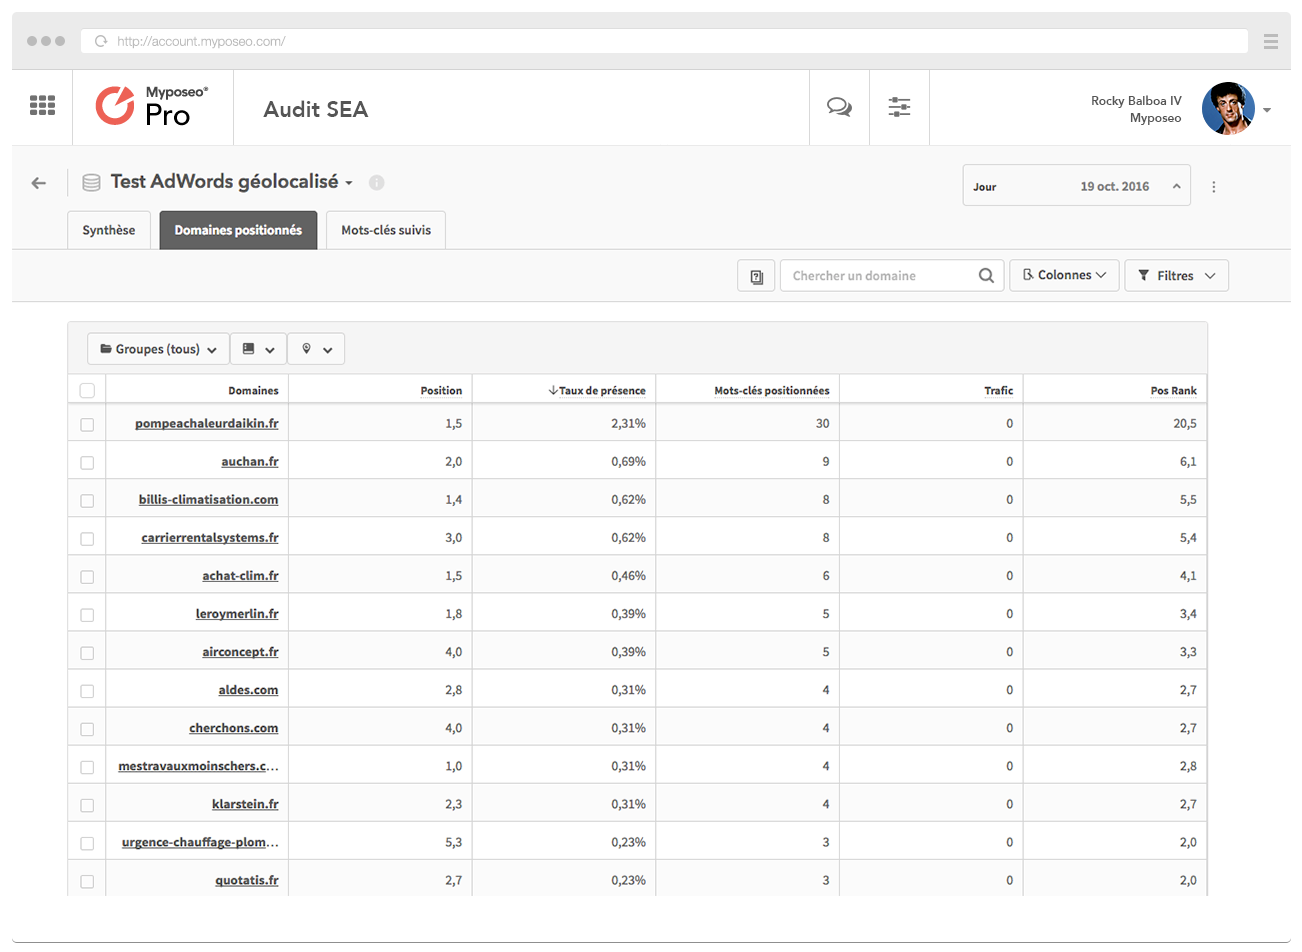Click the browser reload icon
Viewport: 1302px width, 952px height.
pos(101,41)
